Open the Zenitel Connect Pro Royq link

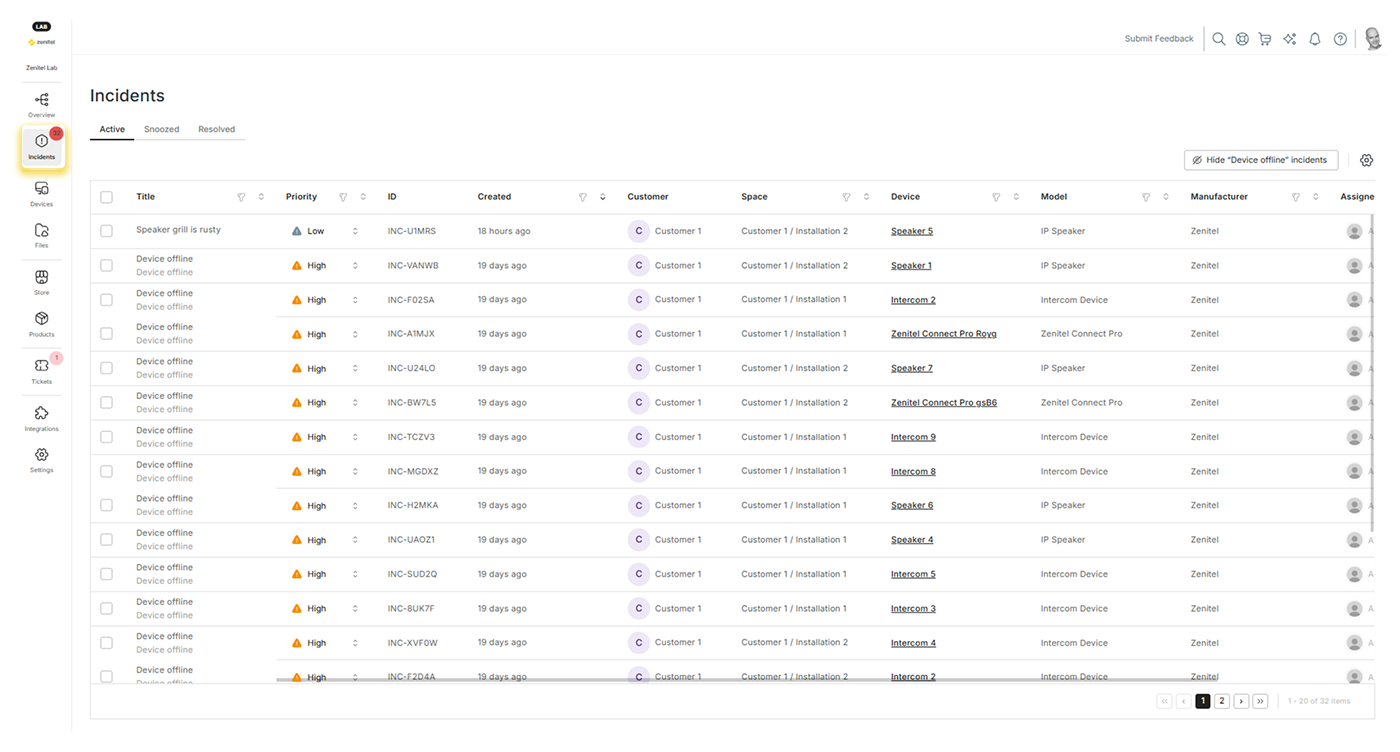[x=943, y=334]
